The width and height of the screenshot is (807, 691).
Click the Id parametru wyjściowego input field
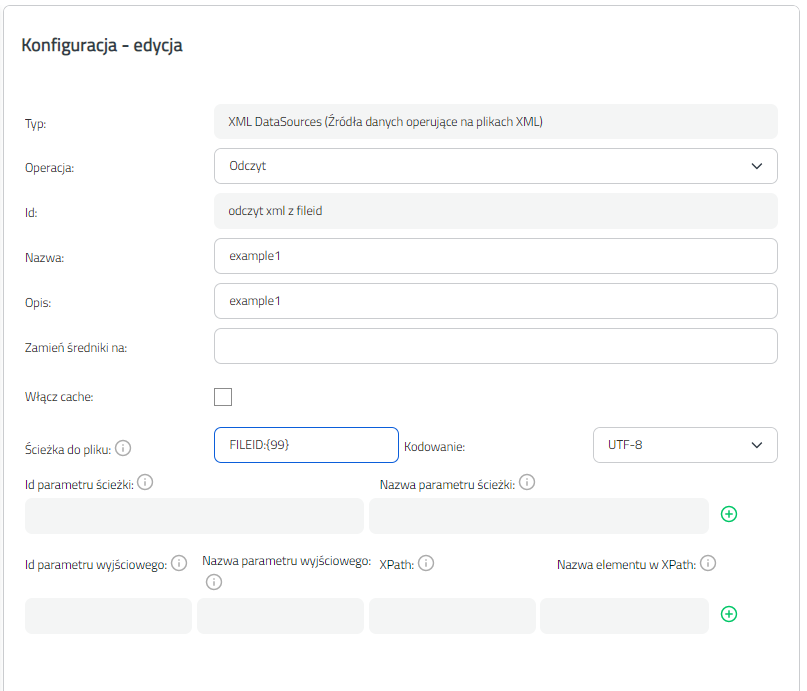(x=108, y=616)
